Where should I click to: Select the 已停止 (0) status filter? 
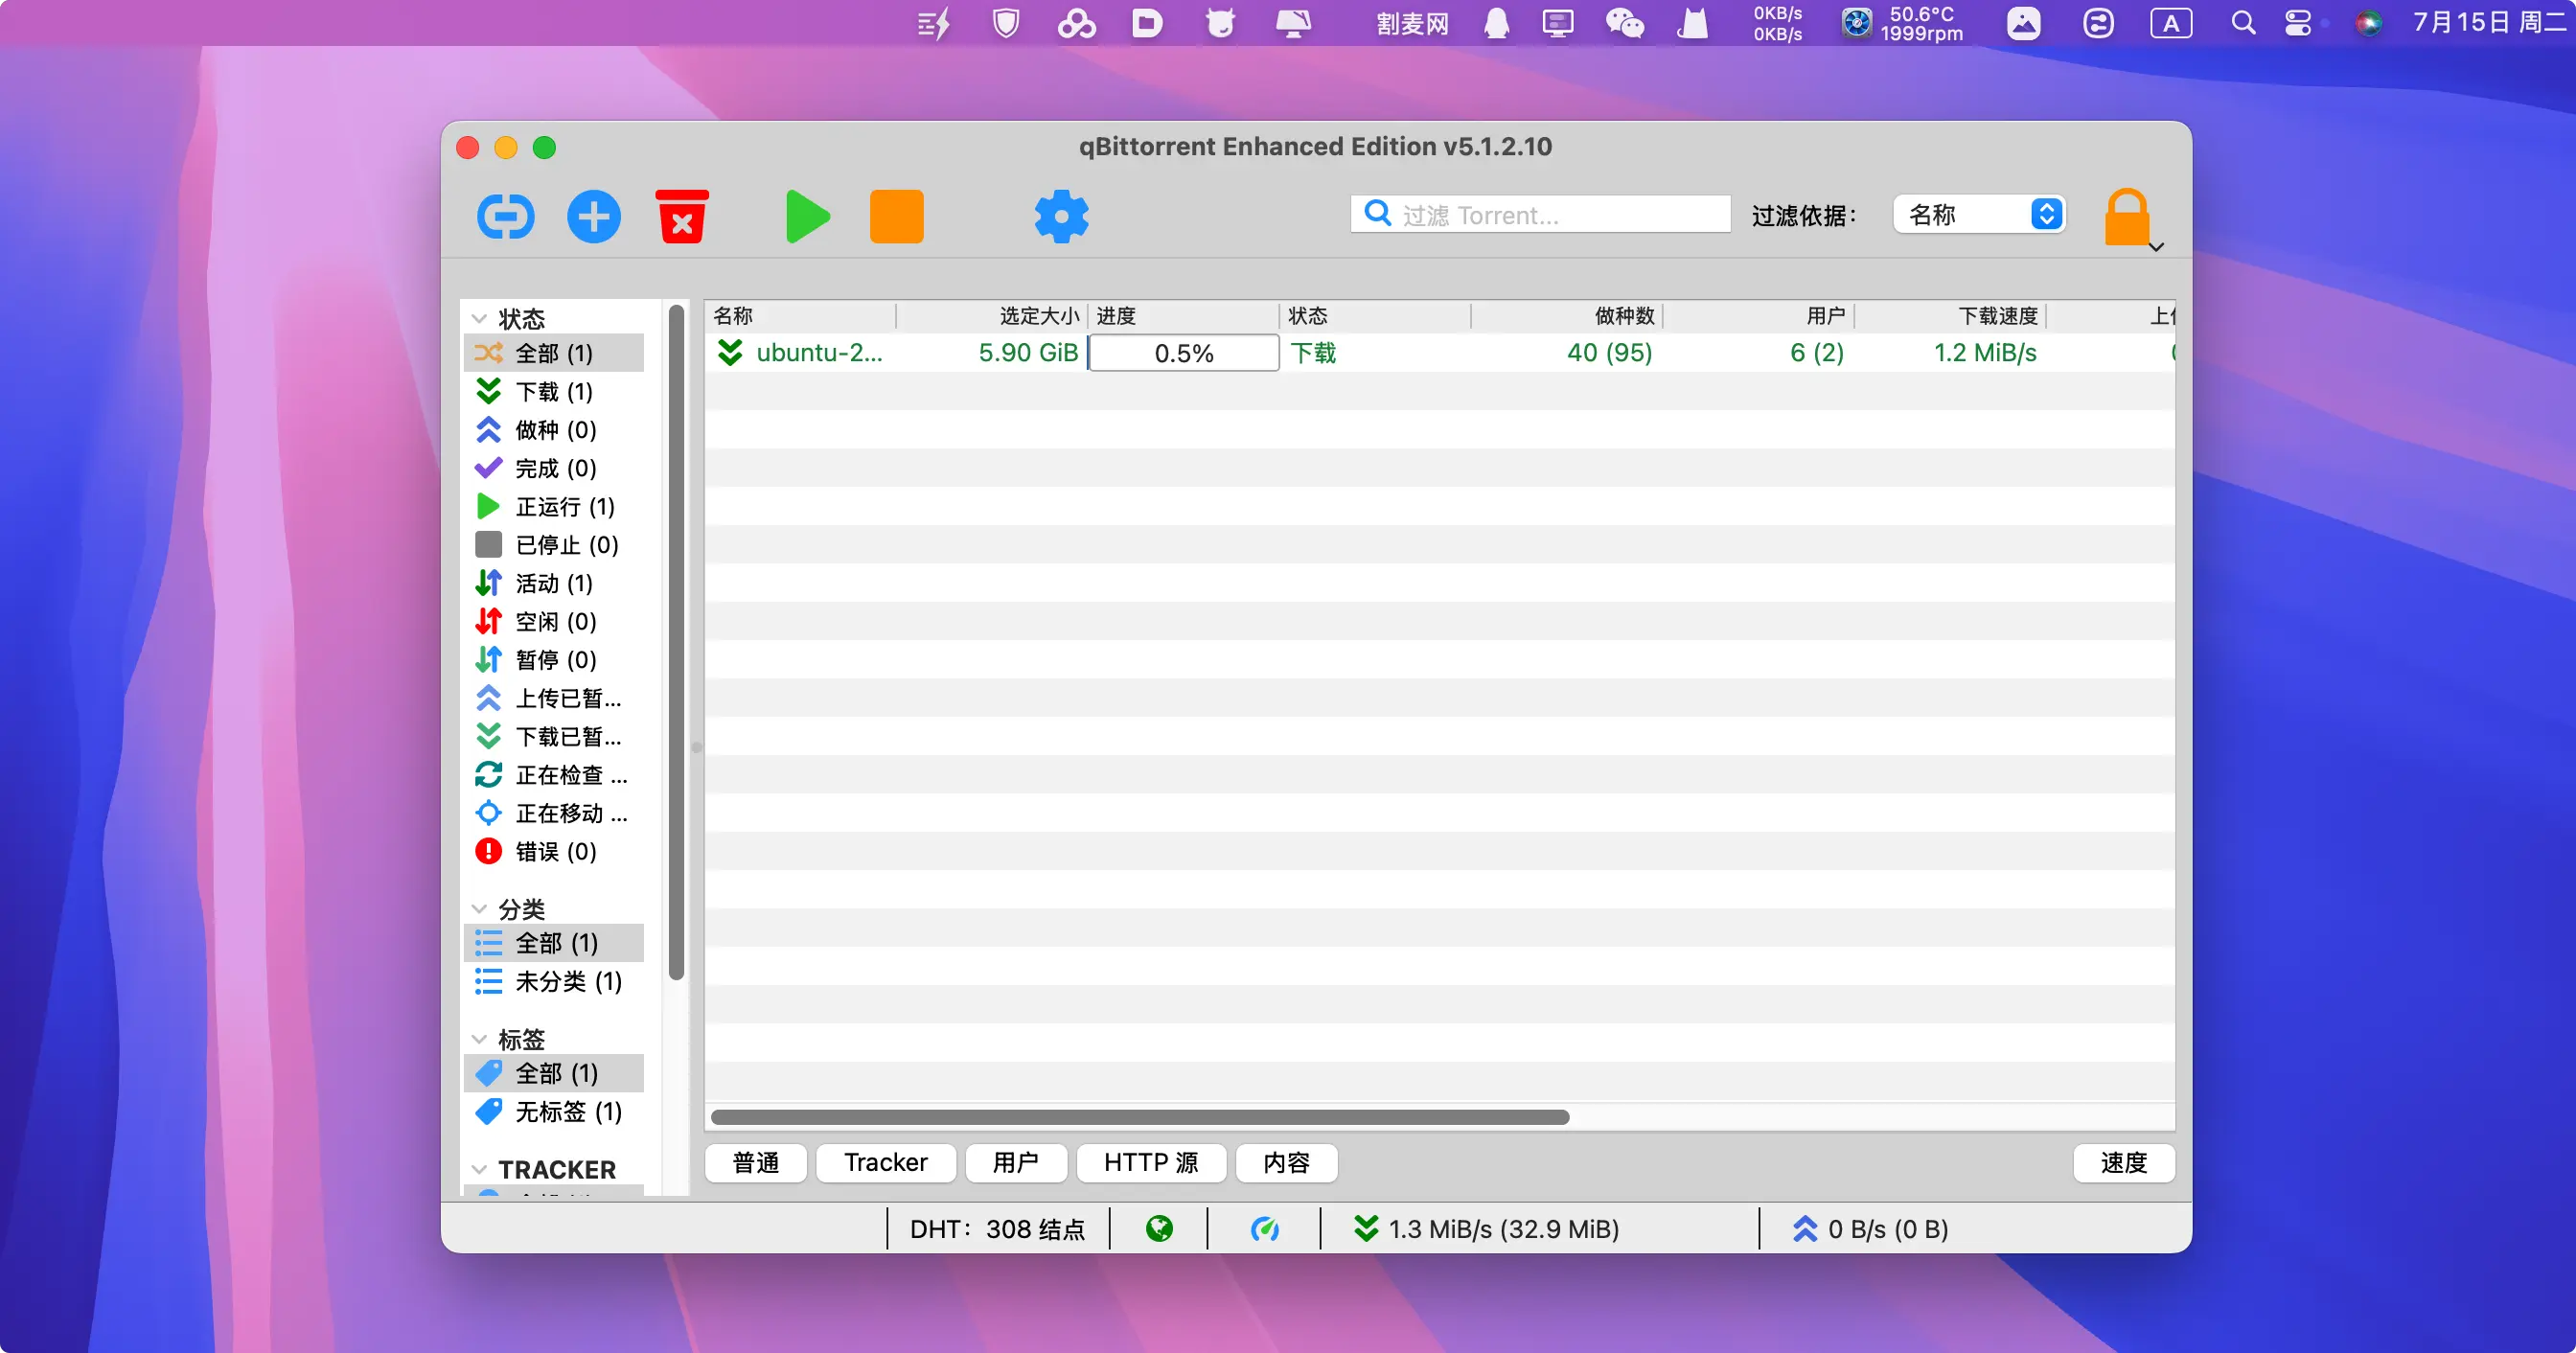click(566, 545)
